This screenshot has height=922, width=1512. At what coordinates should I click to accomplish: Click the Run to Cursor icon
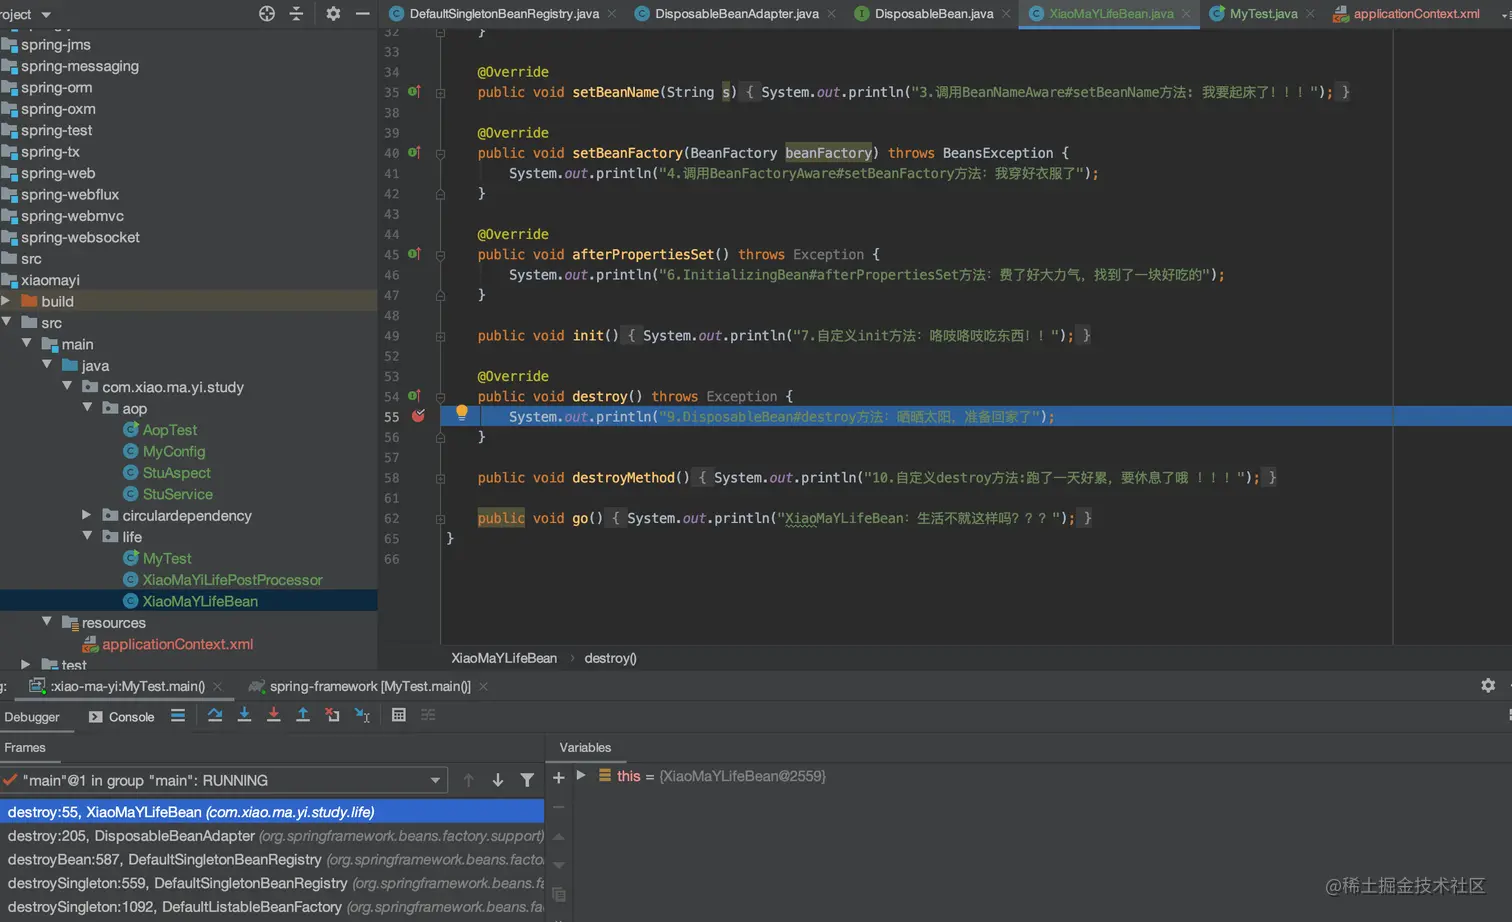click(362, 715)
